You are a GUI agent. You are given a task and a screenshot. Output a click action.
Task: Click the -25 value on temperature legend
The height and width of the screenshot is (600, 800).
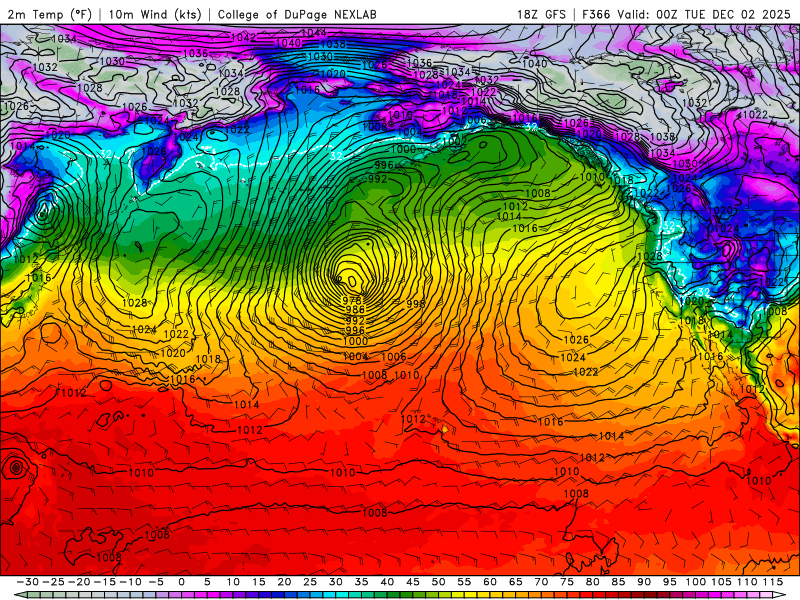coord(54,582)
